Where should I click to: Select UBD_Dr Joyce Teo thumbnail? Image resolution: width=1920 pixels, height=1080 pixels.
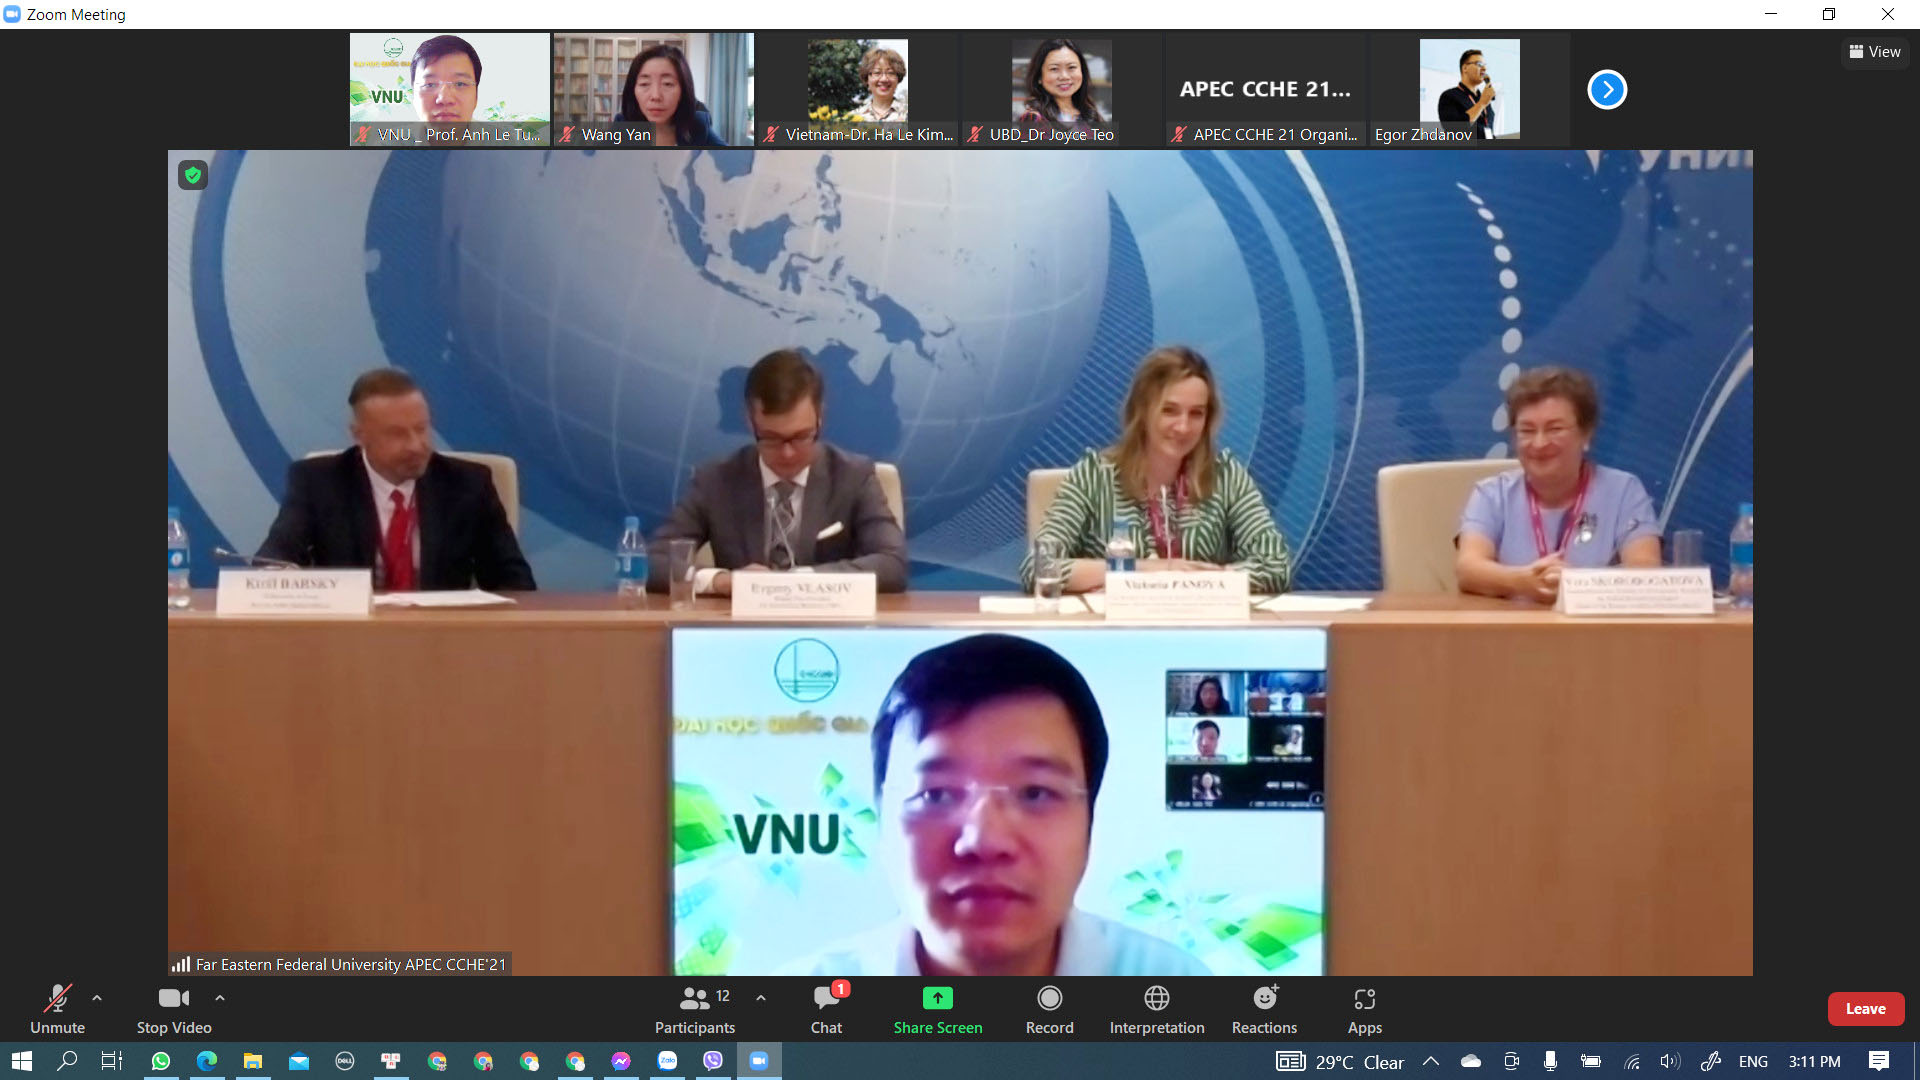click(1062, 90)
